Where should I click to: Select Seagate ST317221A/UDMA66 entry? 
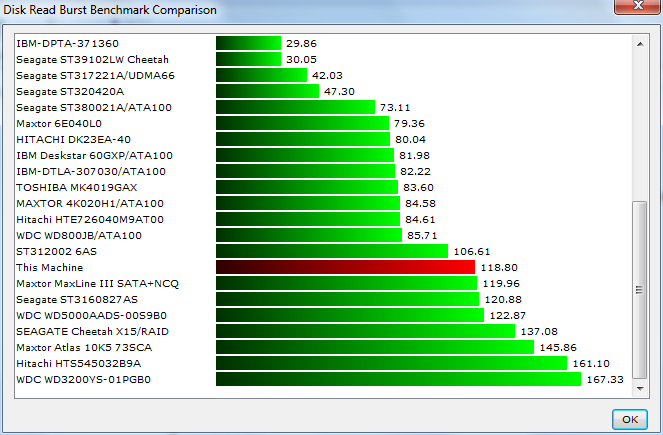point(95,76)
